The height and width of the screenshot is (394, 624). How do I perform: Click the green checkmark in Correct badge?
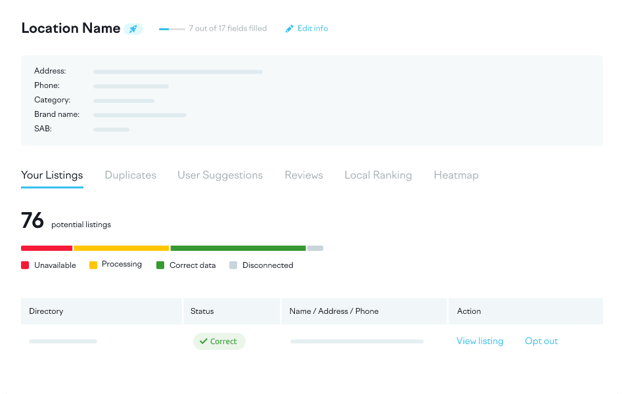pos(203,341)
